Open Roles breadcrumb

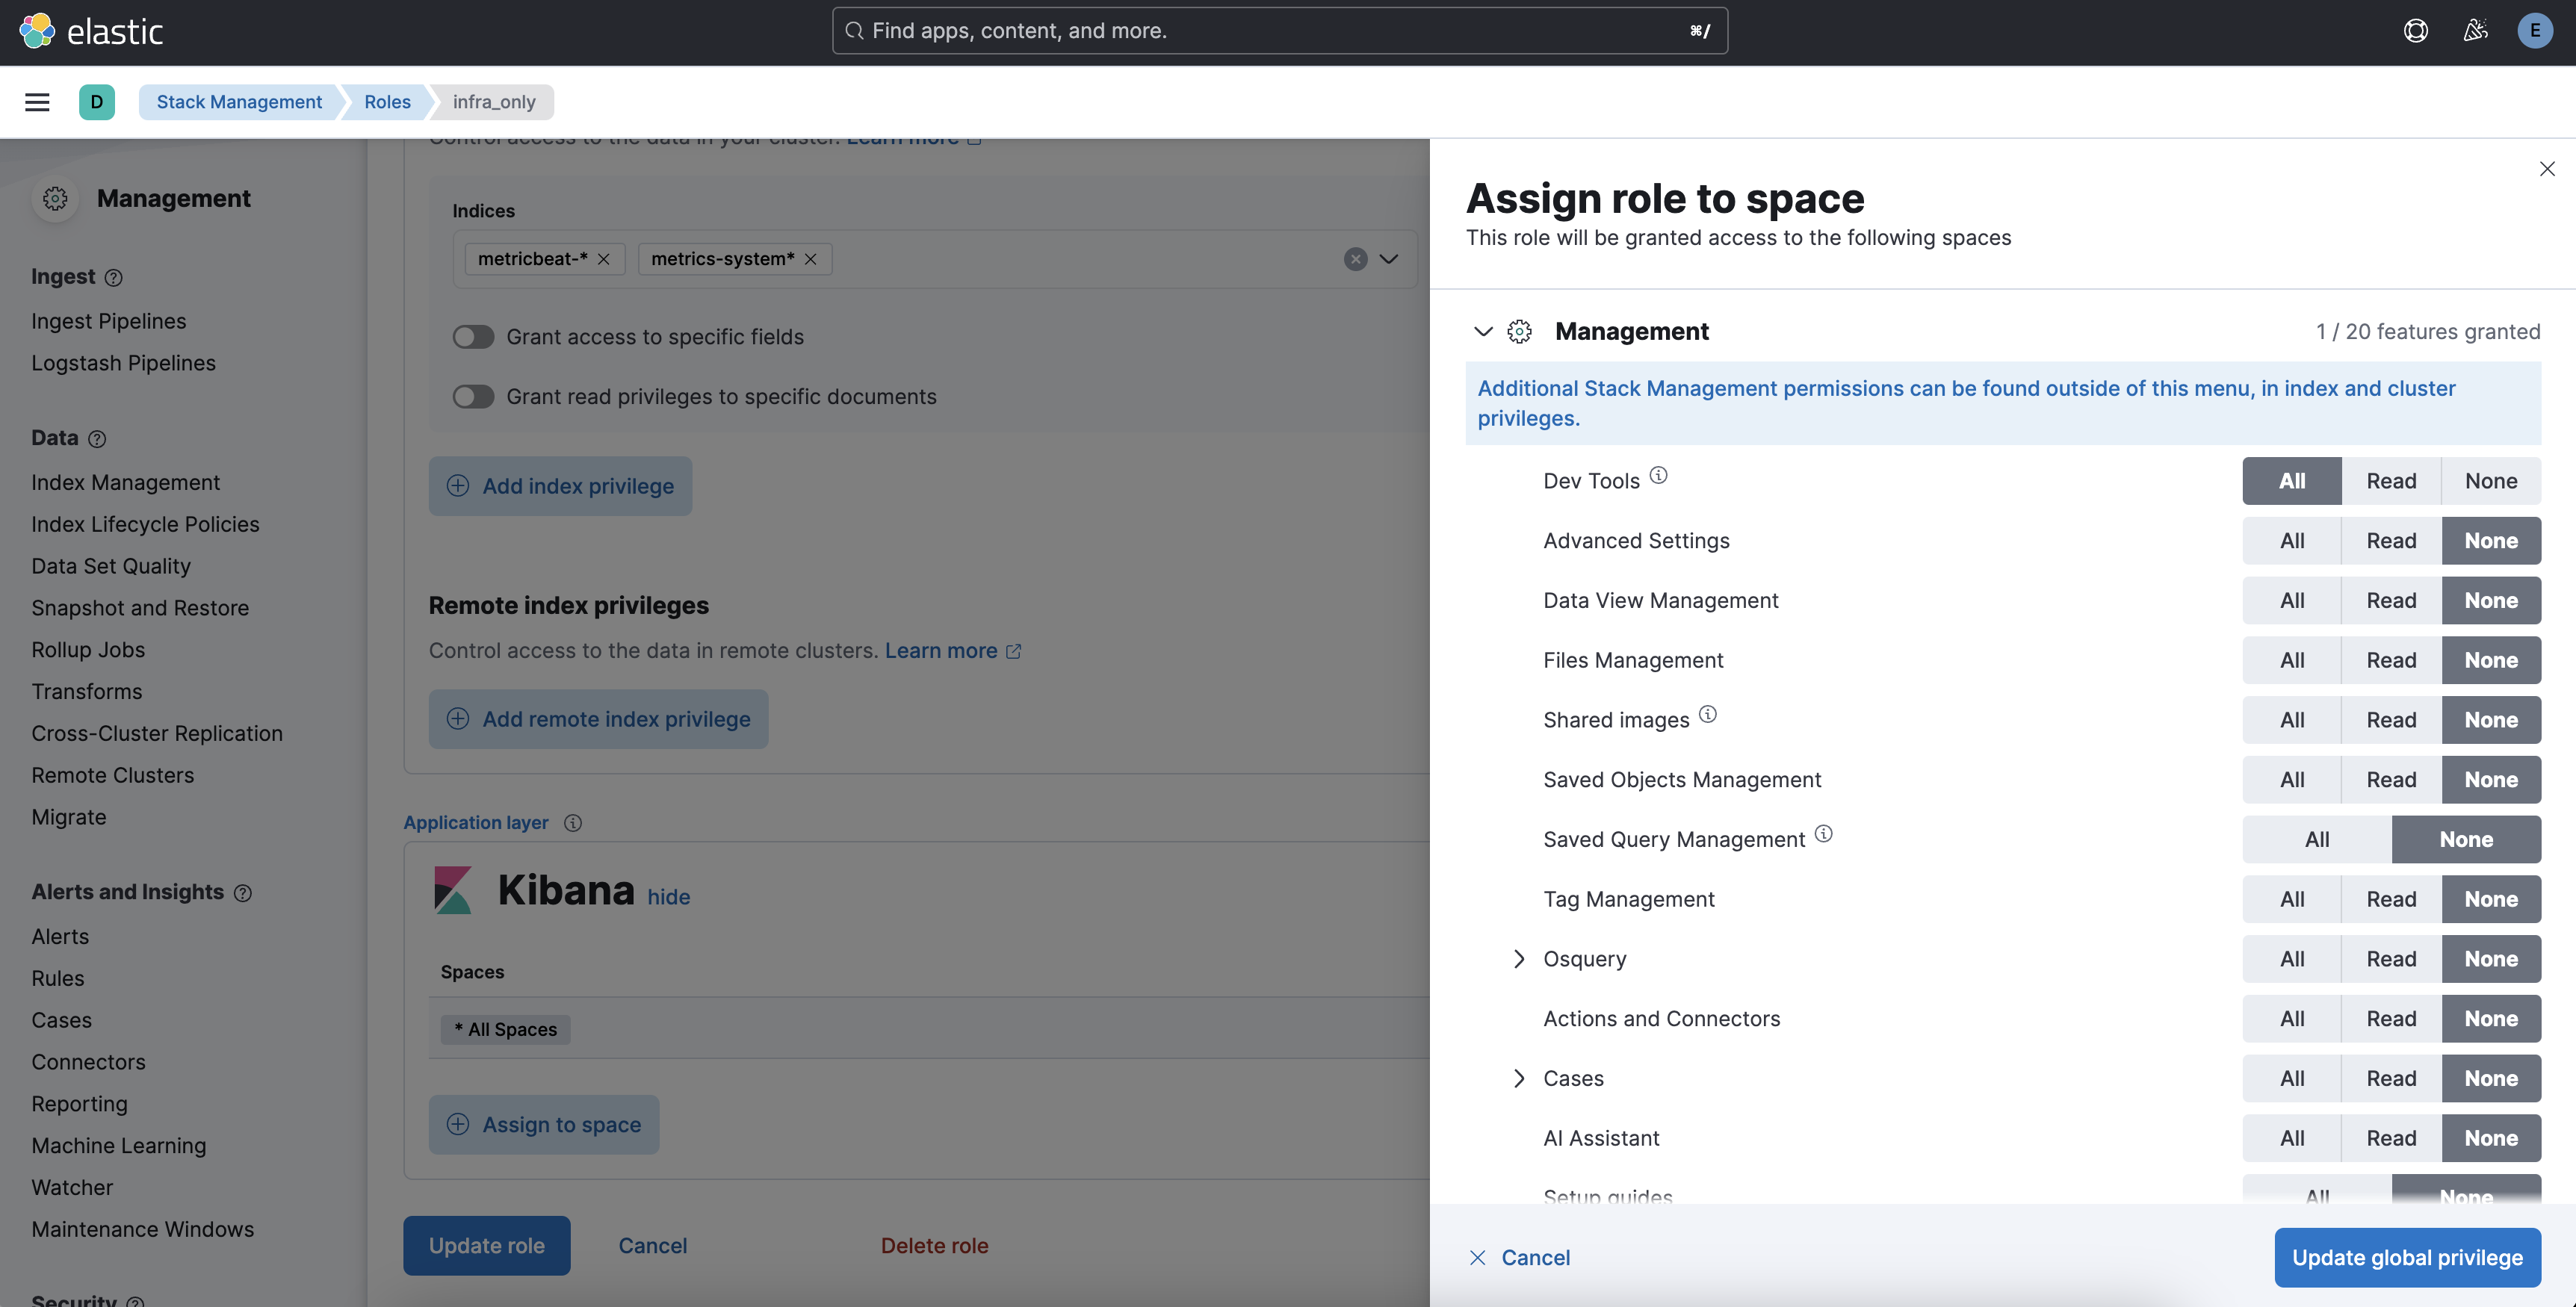coord(387,102)
